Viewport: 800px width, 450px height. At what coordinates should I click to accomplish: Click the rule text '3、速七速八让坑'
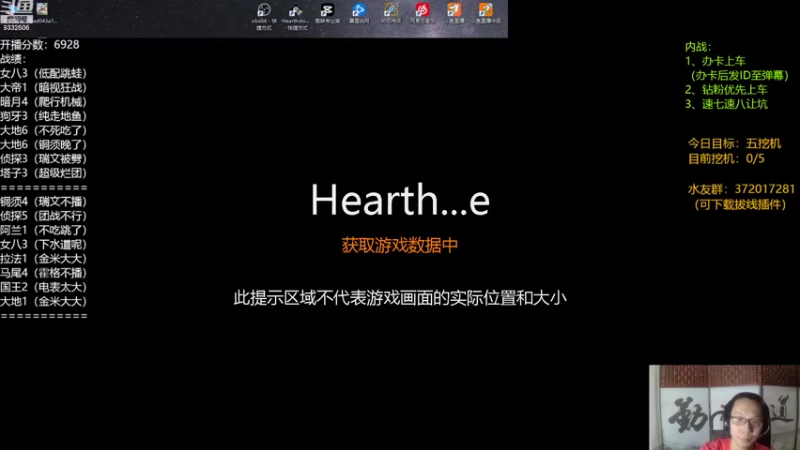click(726, 104)
